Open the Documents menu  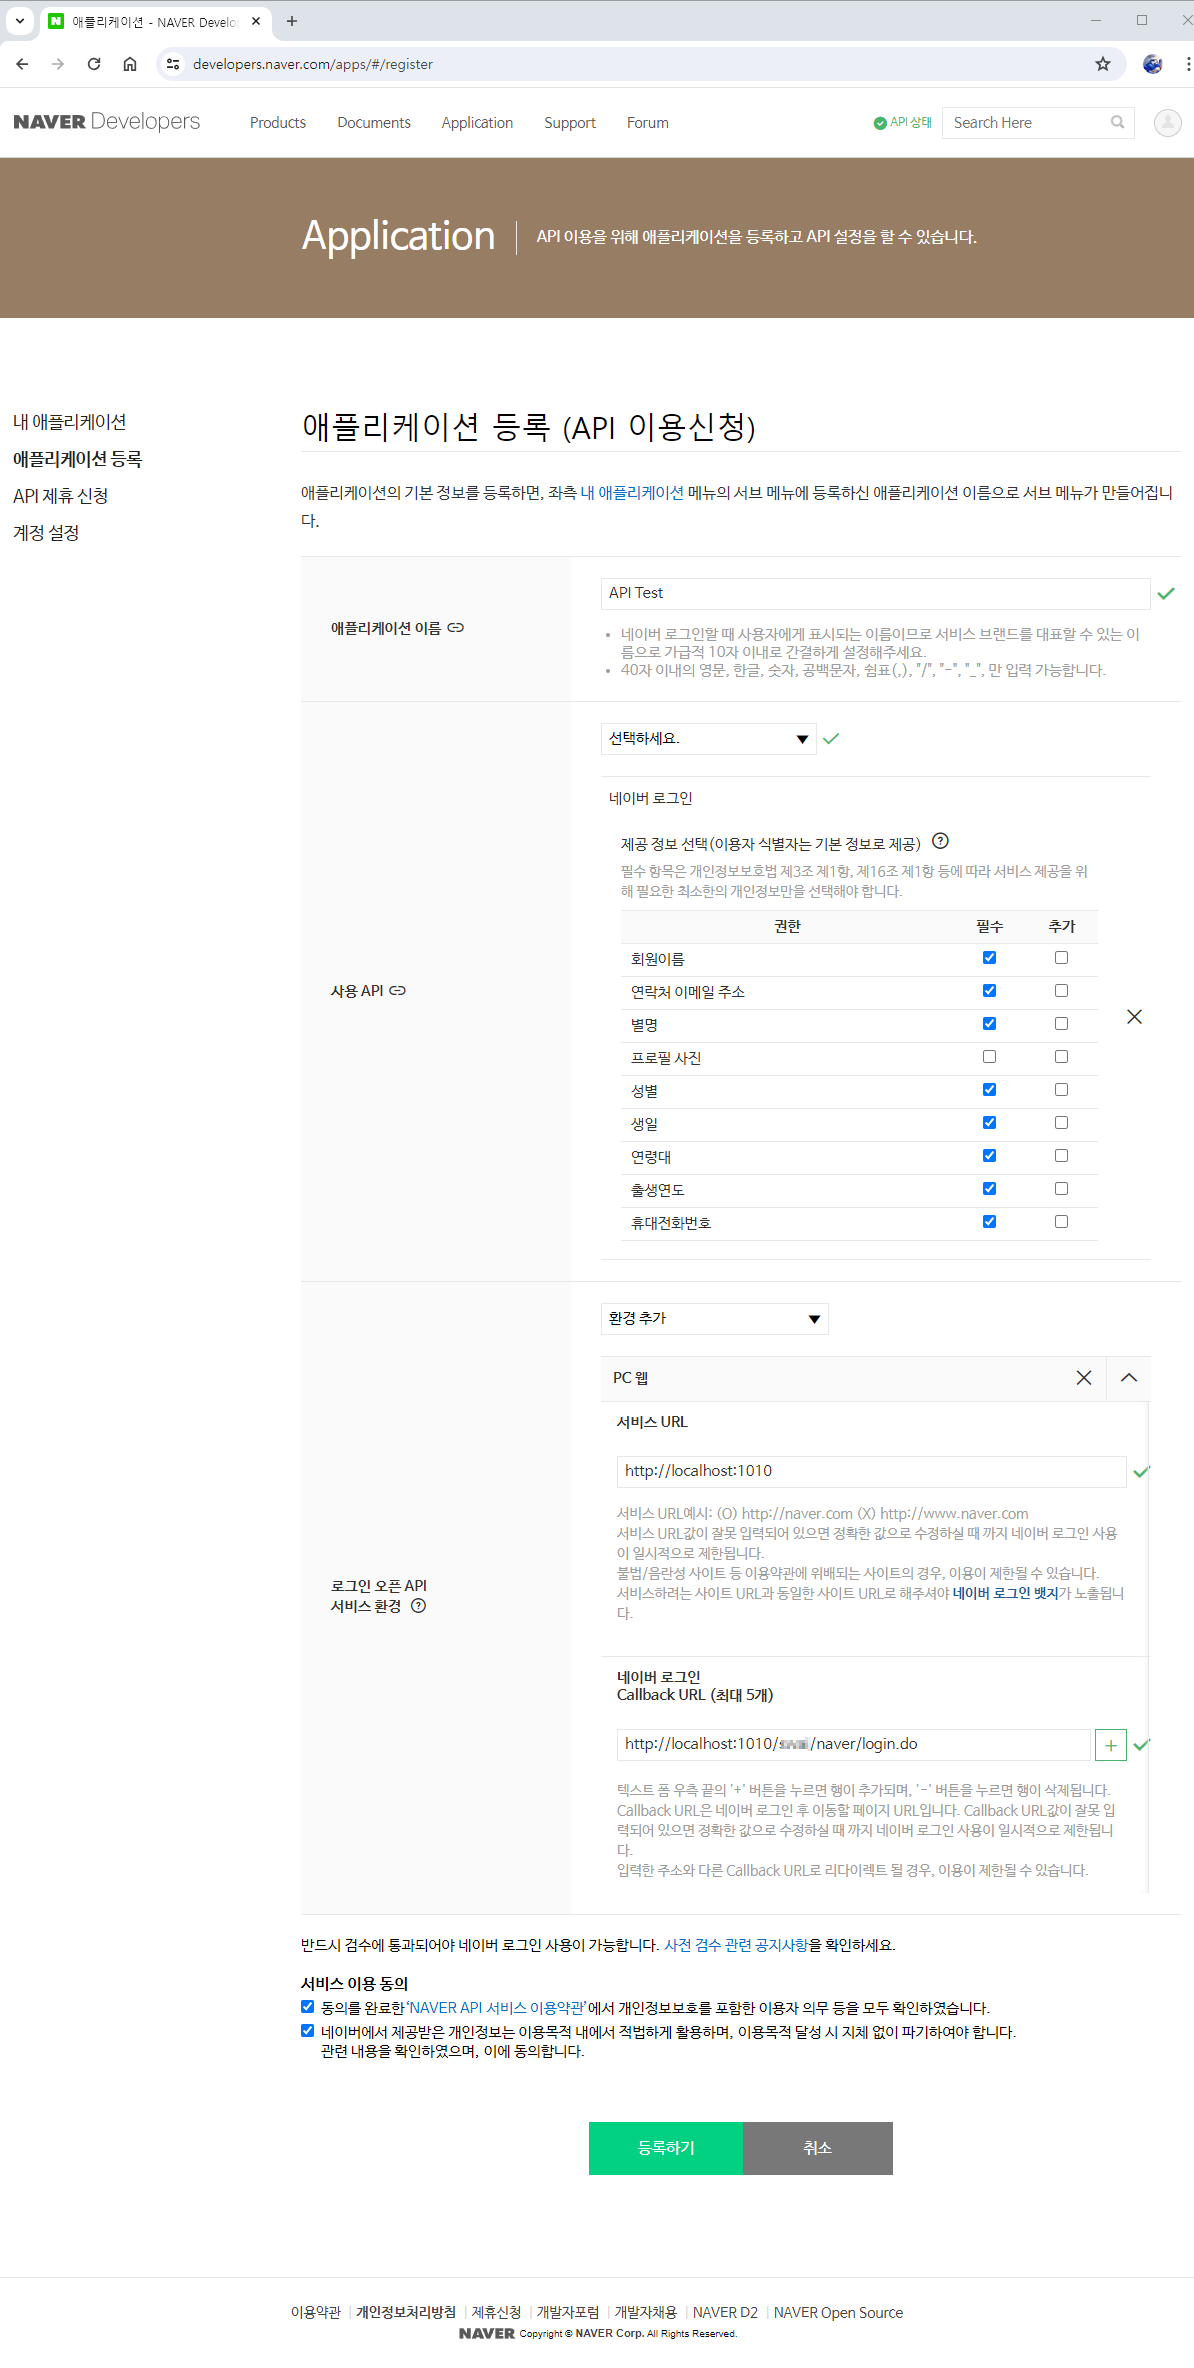click(x=374, y=122)
